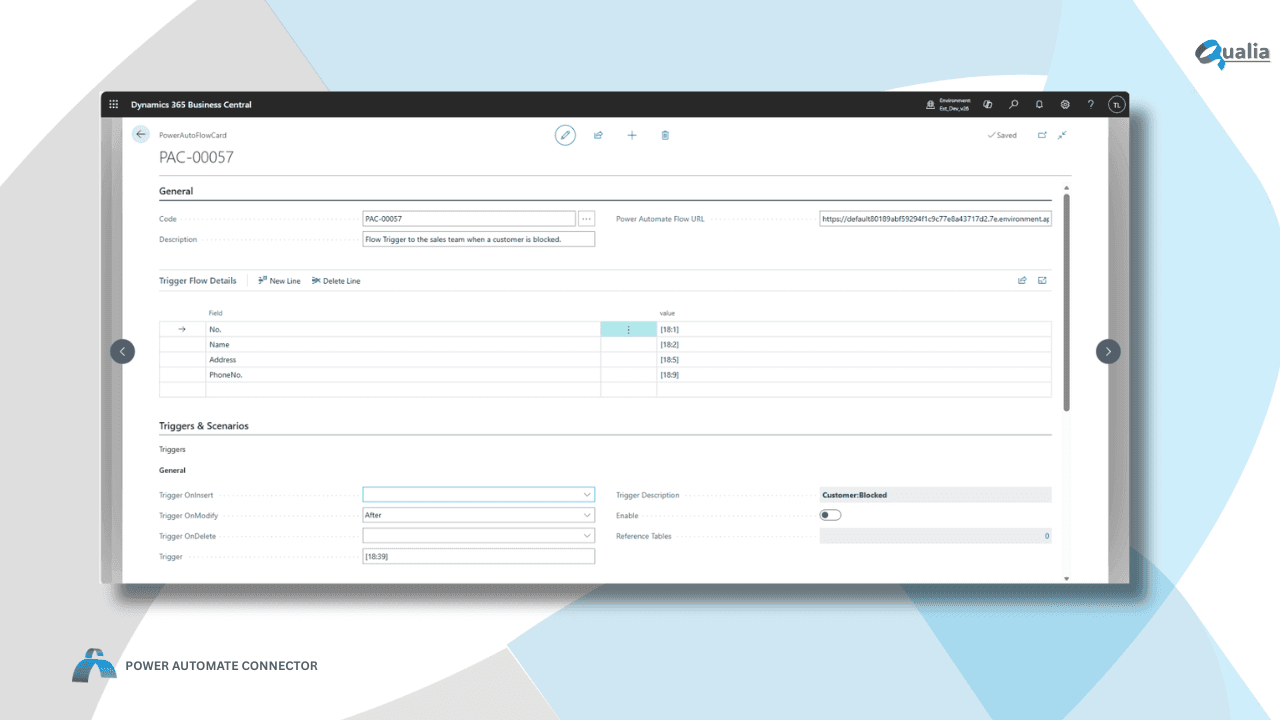Click the Description input field

click(478, 239)
